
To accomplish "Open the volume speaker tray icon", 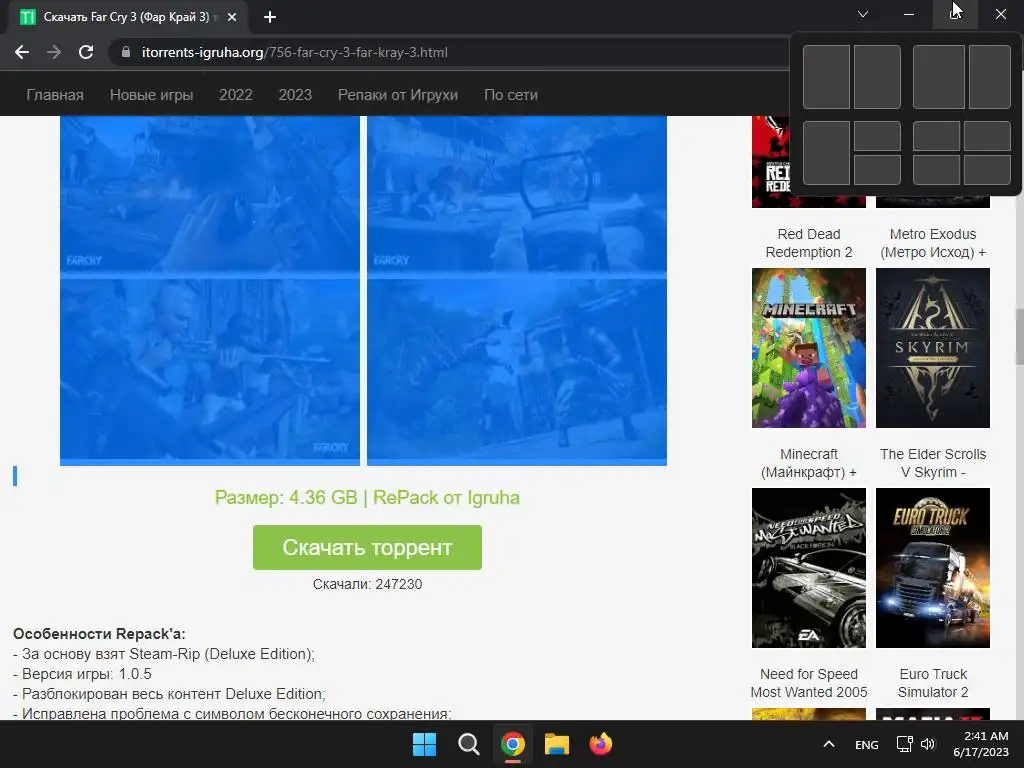I will click(928, 744).
